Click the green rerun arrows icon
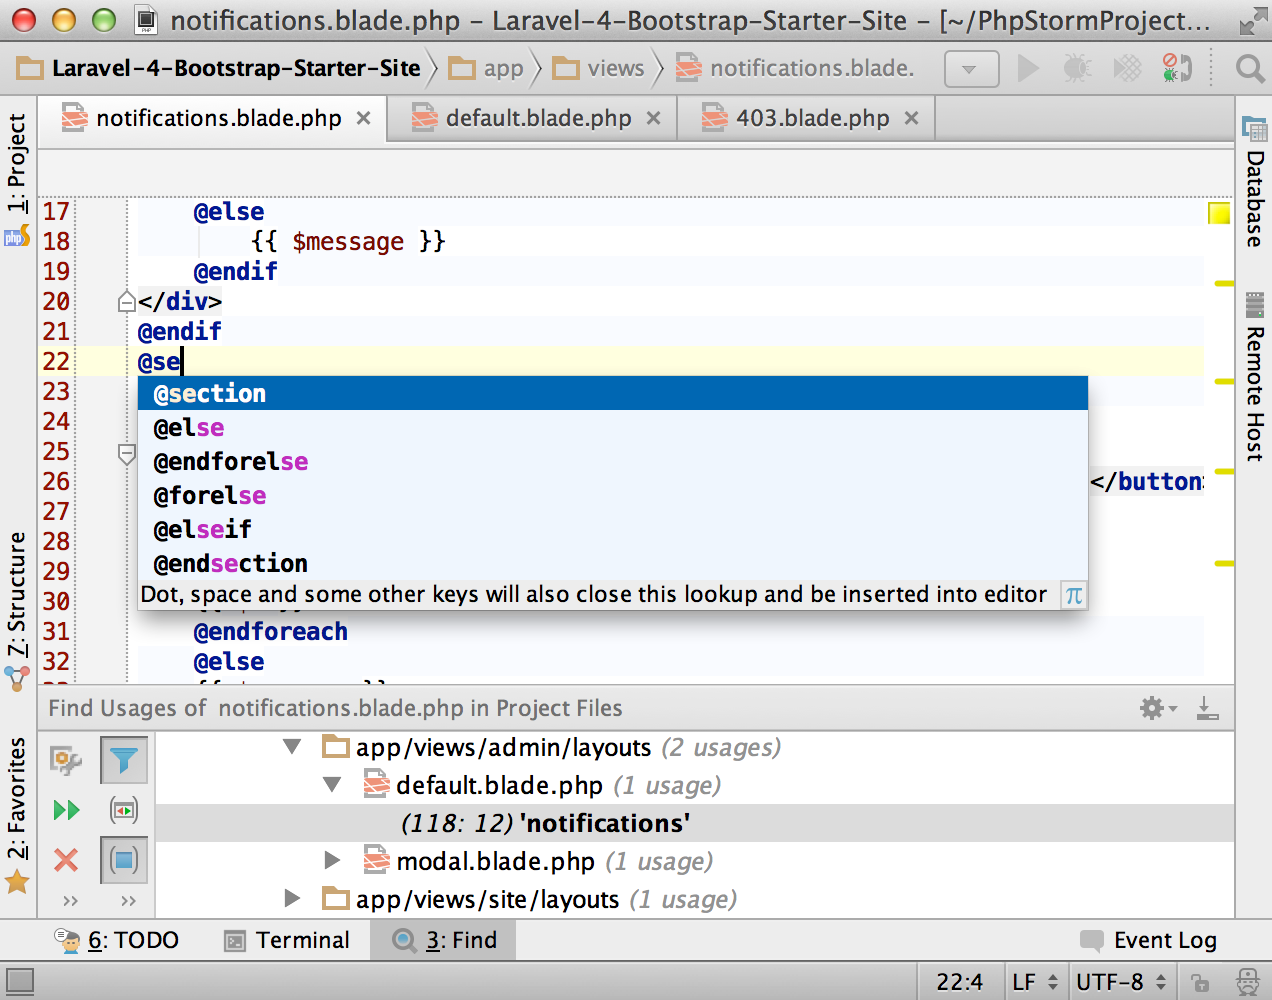The height and width of the screenshot is (1000, 1272). pyautogui.click(x=67, y=810)
